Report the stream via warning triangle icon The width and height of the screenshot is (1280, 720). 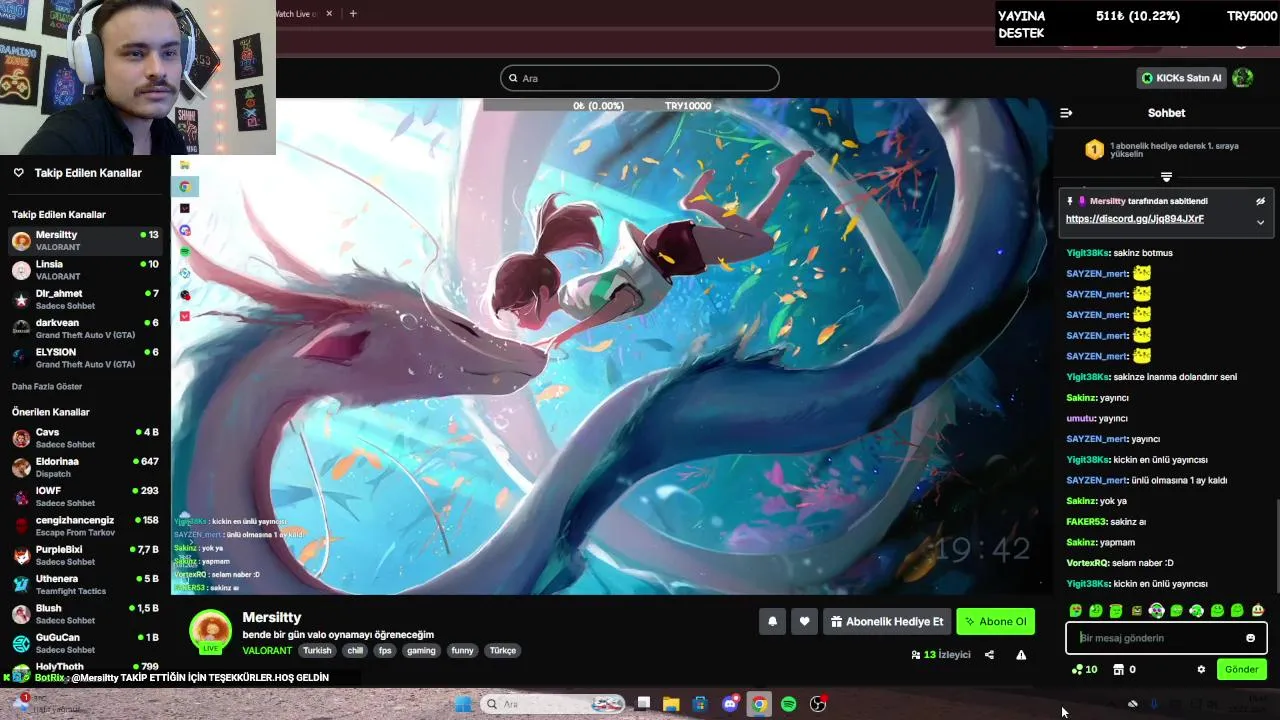1021,655
